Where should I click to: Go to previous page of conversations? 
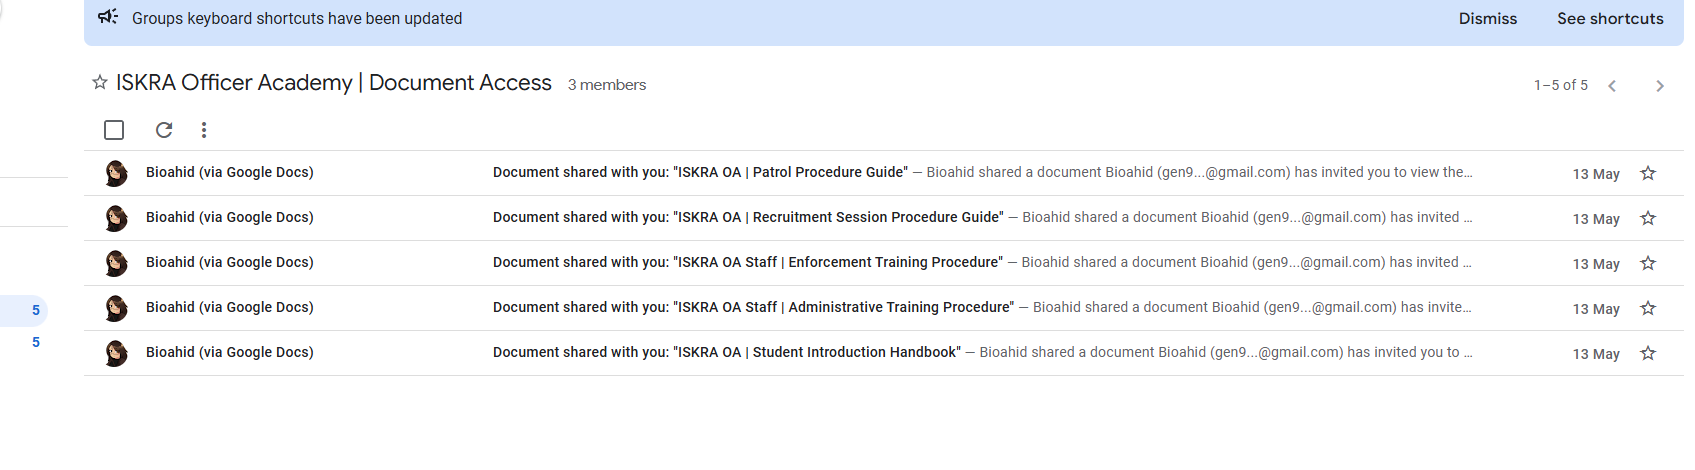point(1612,86)
